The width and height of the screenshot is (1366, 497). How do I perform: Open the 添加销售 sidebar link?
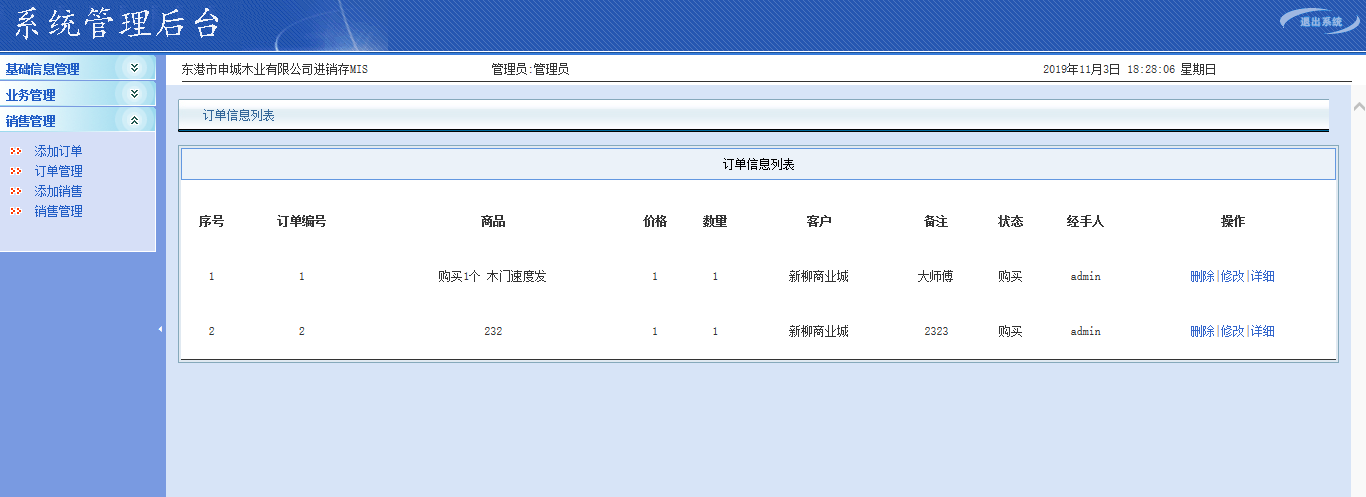coord(58,191)
